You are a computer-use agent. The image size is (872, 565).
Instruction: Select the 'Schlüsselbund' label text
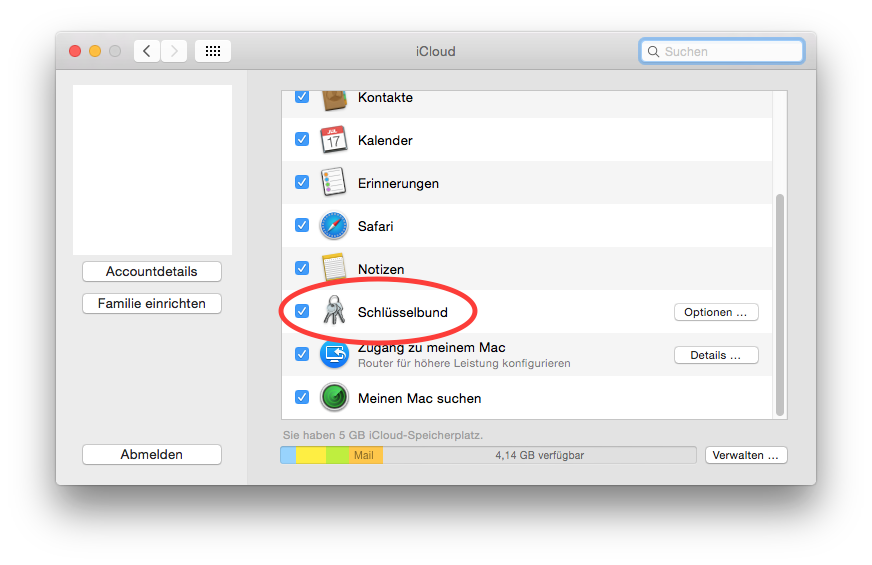pyautogui.click(x=403, y=312)
